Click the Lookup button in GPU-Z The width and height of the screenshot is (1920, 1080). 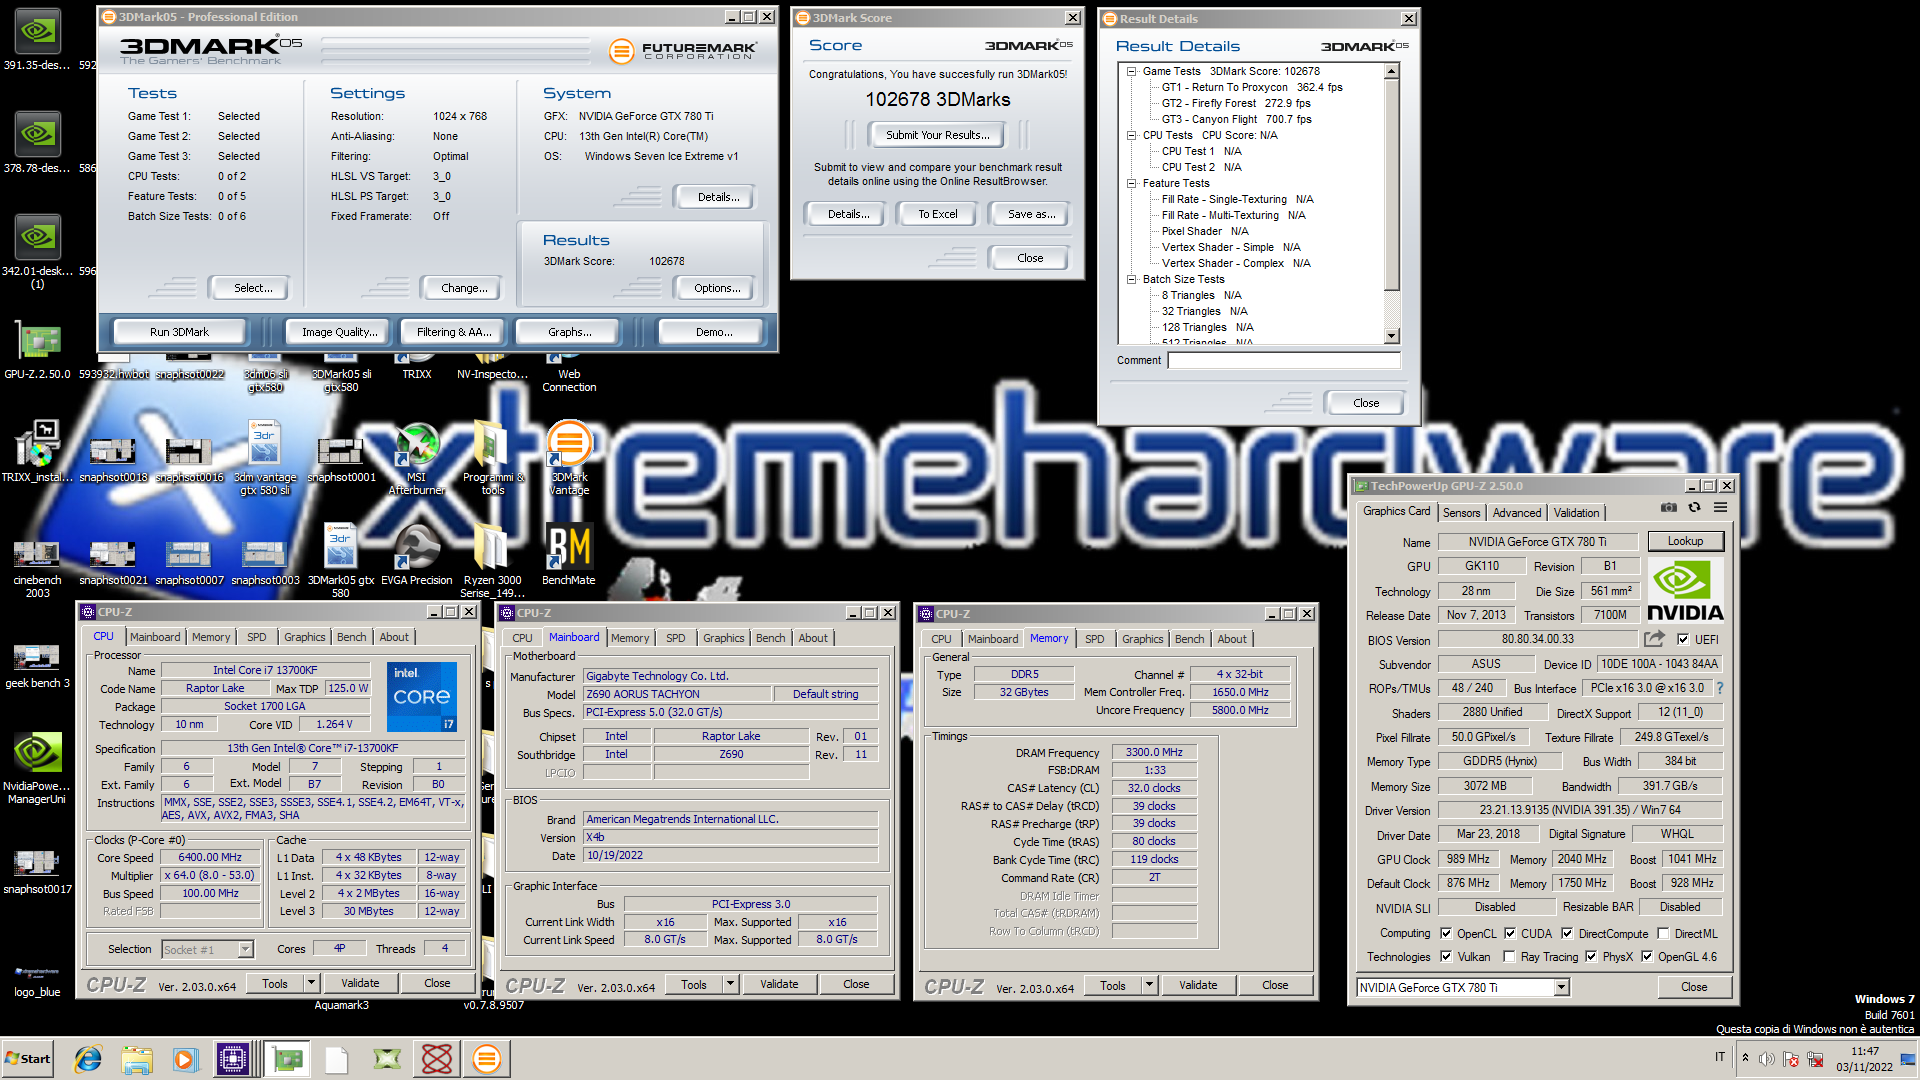(x=1685, y=541)
